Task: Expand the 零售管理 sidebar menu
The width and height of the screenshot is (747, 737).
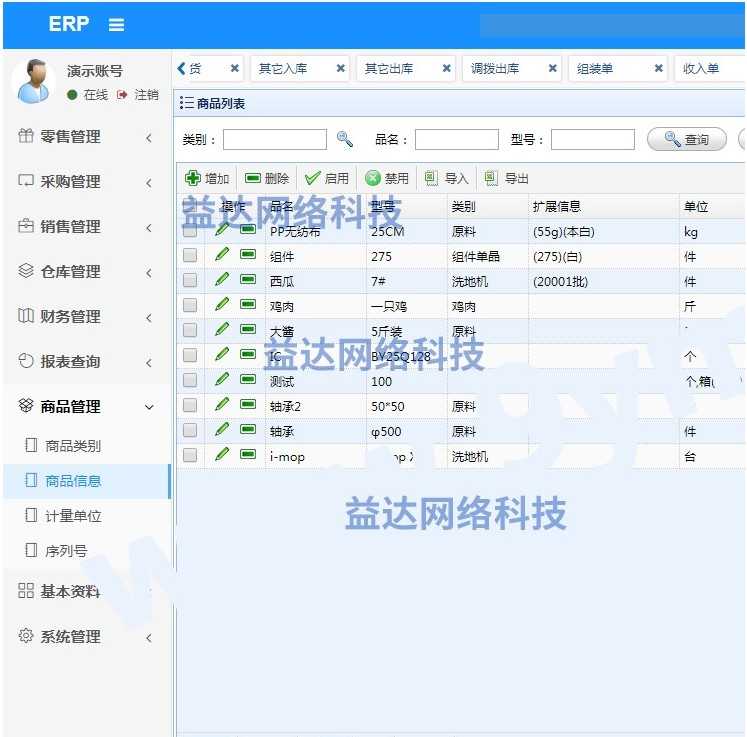Action: (x=86, y=137)
